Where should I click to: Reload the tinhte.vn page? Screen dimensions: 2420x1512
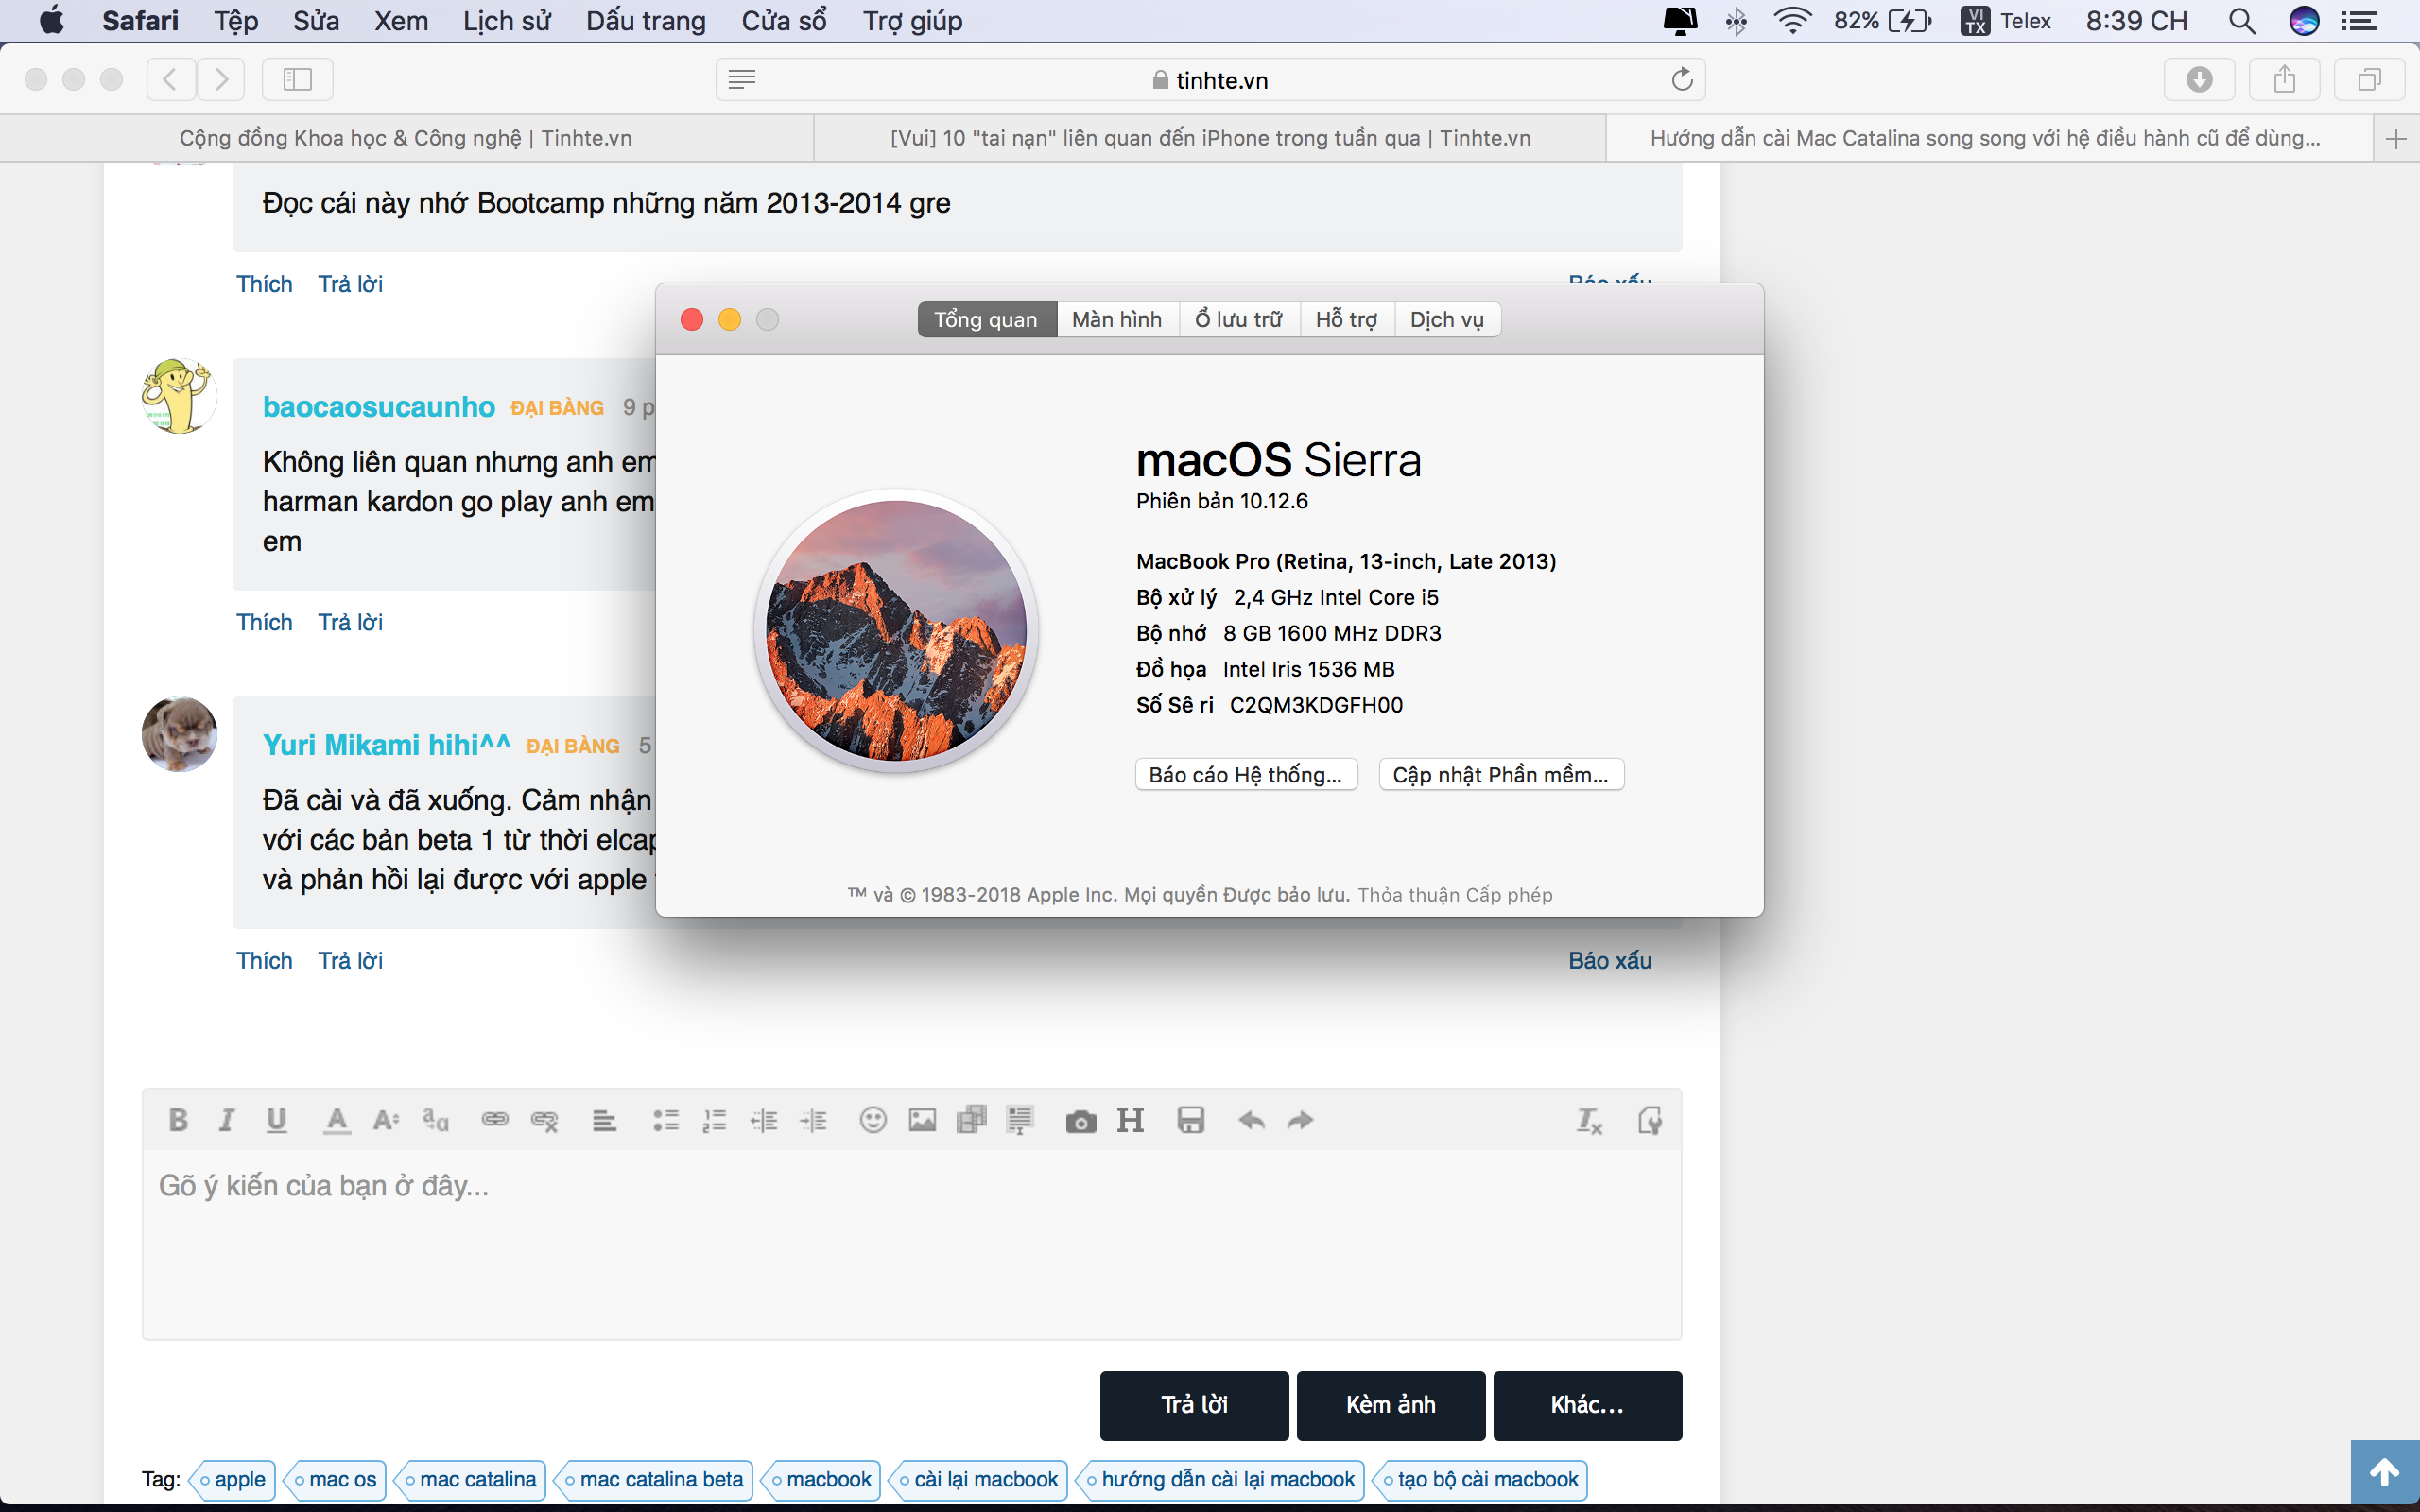[x=1682, y=79]
